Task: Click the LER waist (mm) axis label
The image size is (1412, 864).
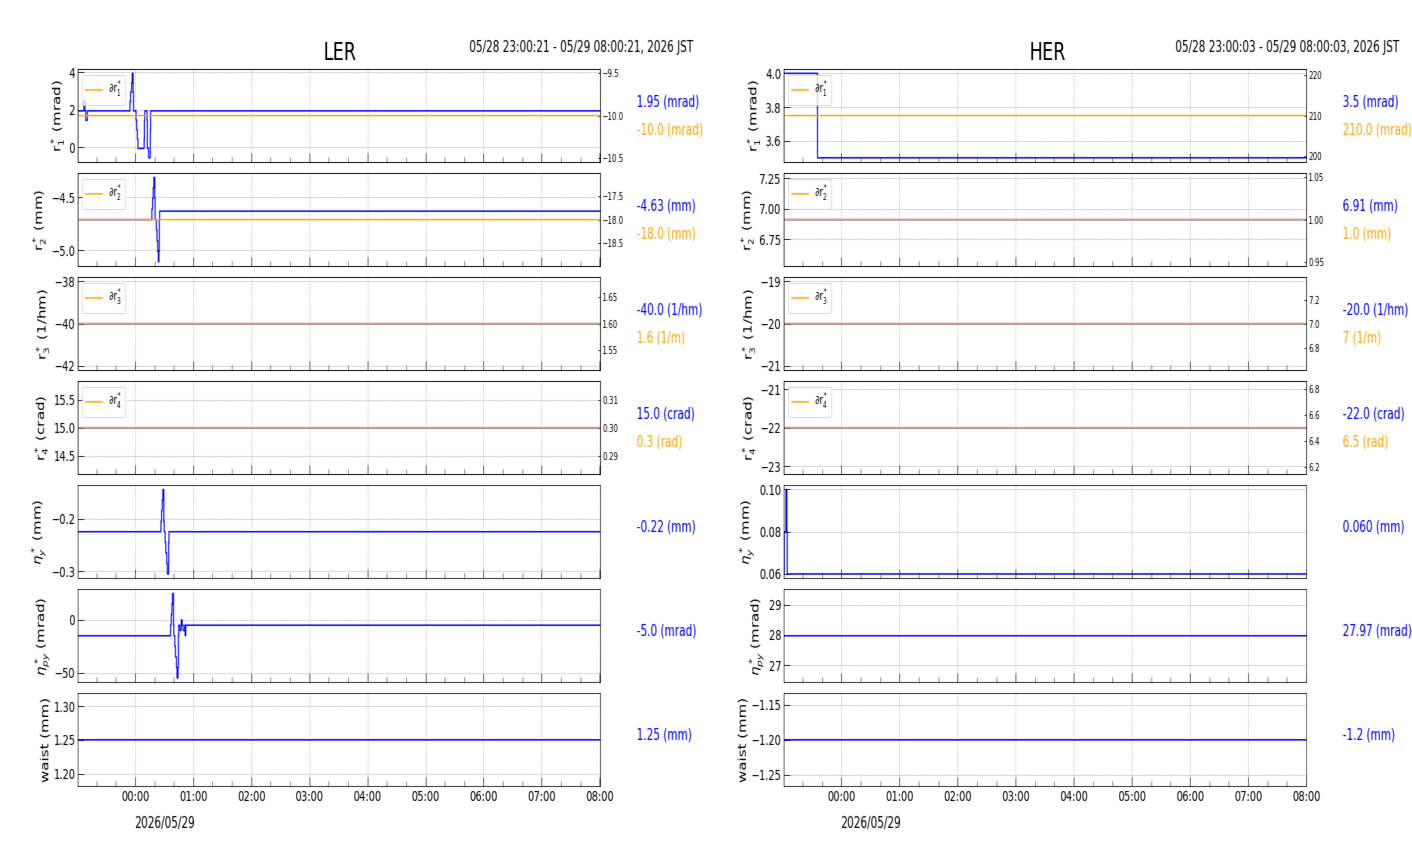Action: coord(44,740)
